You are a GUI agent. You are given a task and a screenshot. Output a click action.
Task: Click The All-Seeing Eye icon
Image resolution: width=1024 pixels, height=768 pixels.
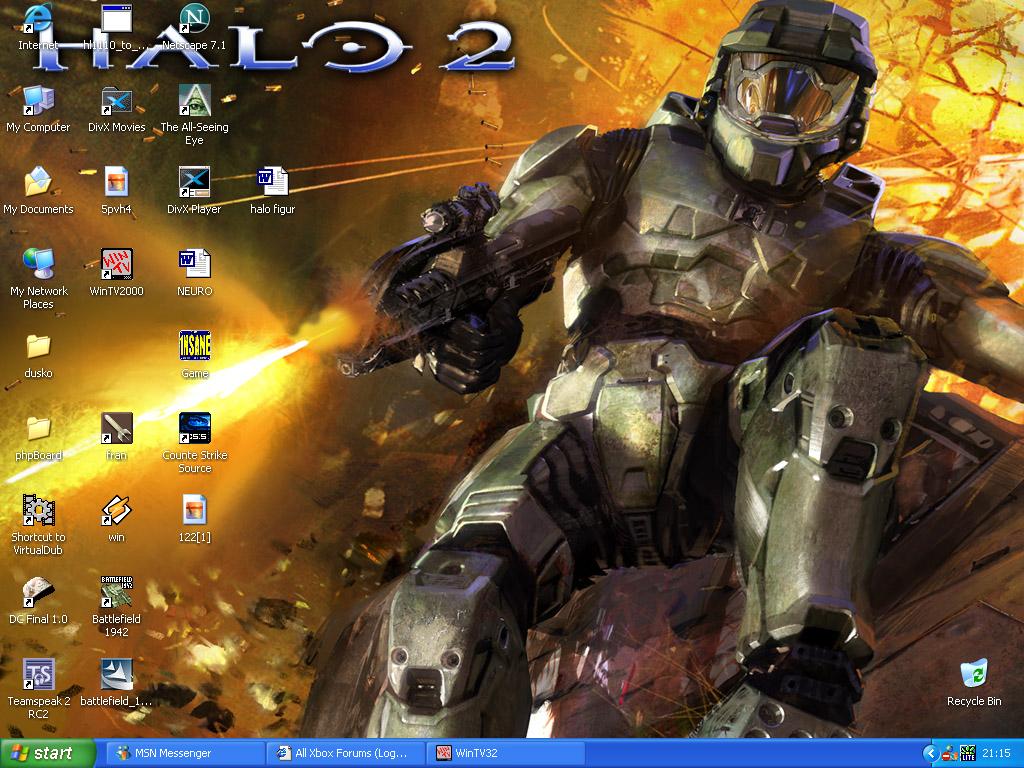(194, 101)
